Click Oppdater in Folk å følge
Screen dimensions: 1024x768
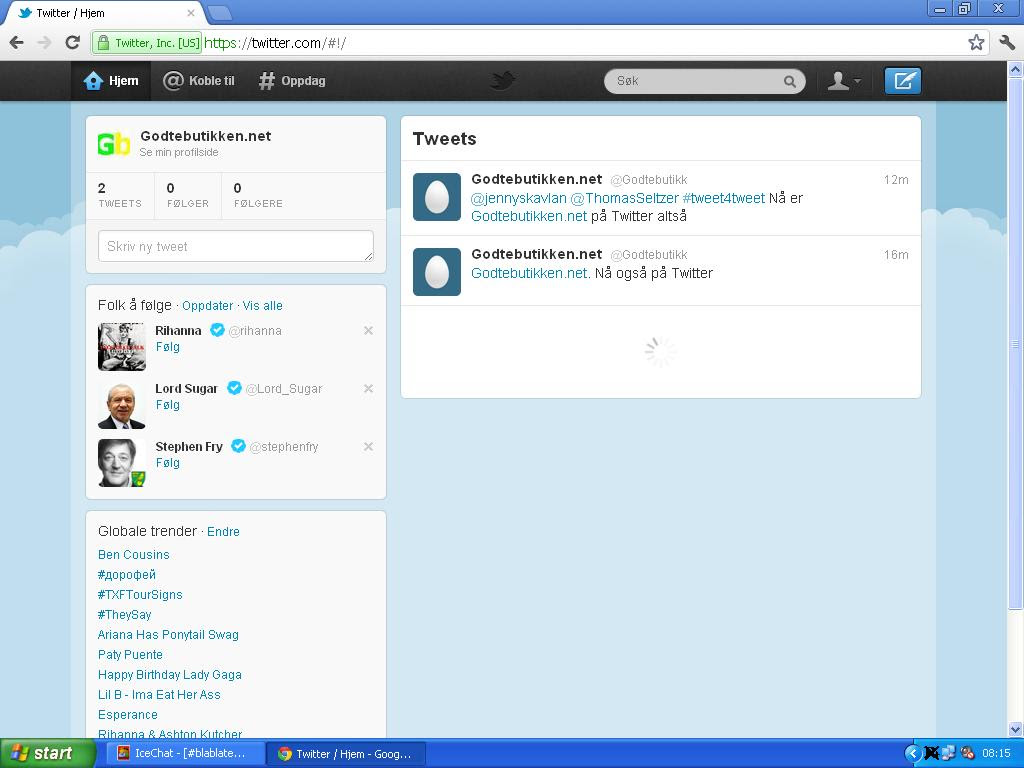pyautogui.click(x=208, y=306)
